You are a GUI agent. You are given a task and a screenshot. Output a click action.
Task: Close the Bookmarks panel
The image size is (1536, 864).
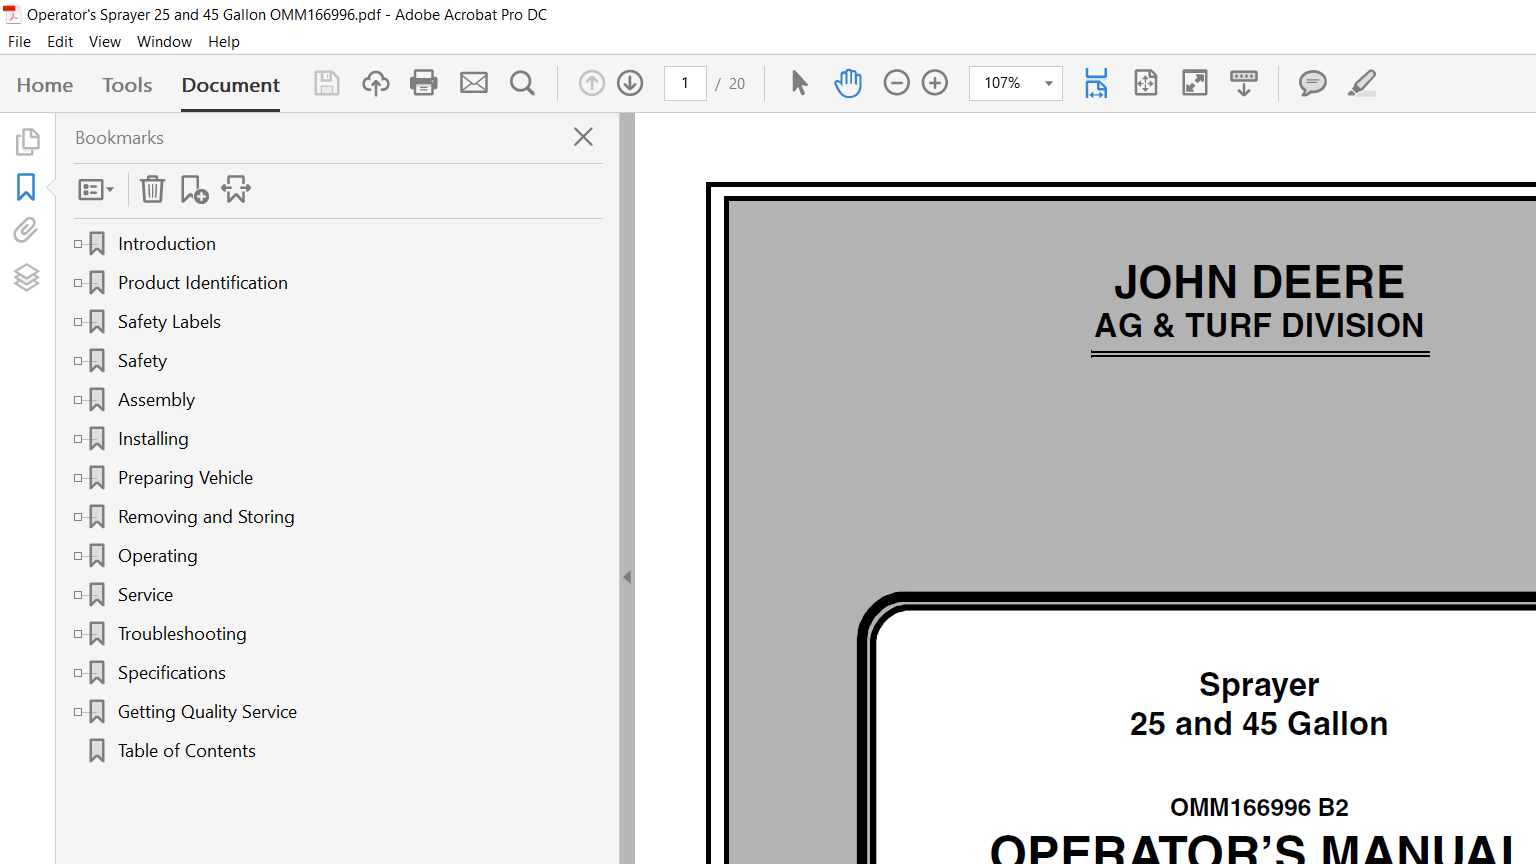coord(584,137)
